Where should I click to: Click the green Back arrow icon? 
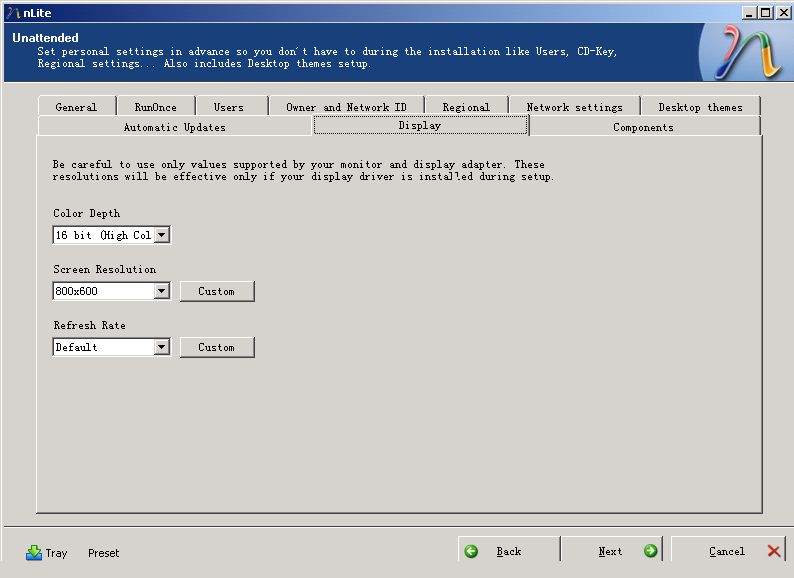[471, 551]
